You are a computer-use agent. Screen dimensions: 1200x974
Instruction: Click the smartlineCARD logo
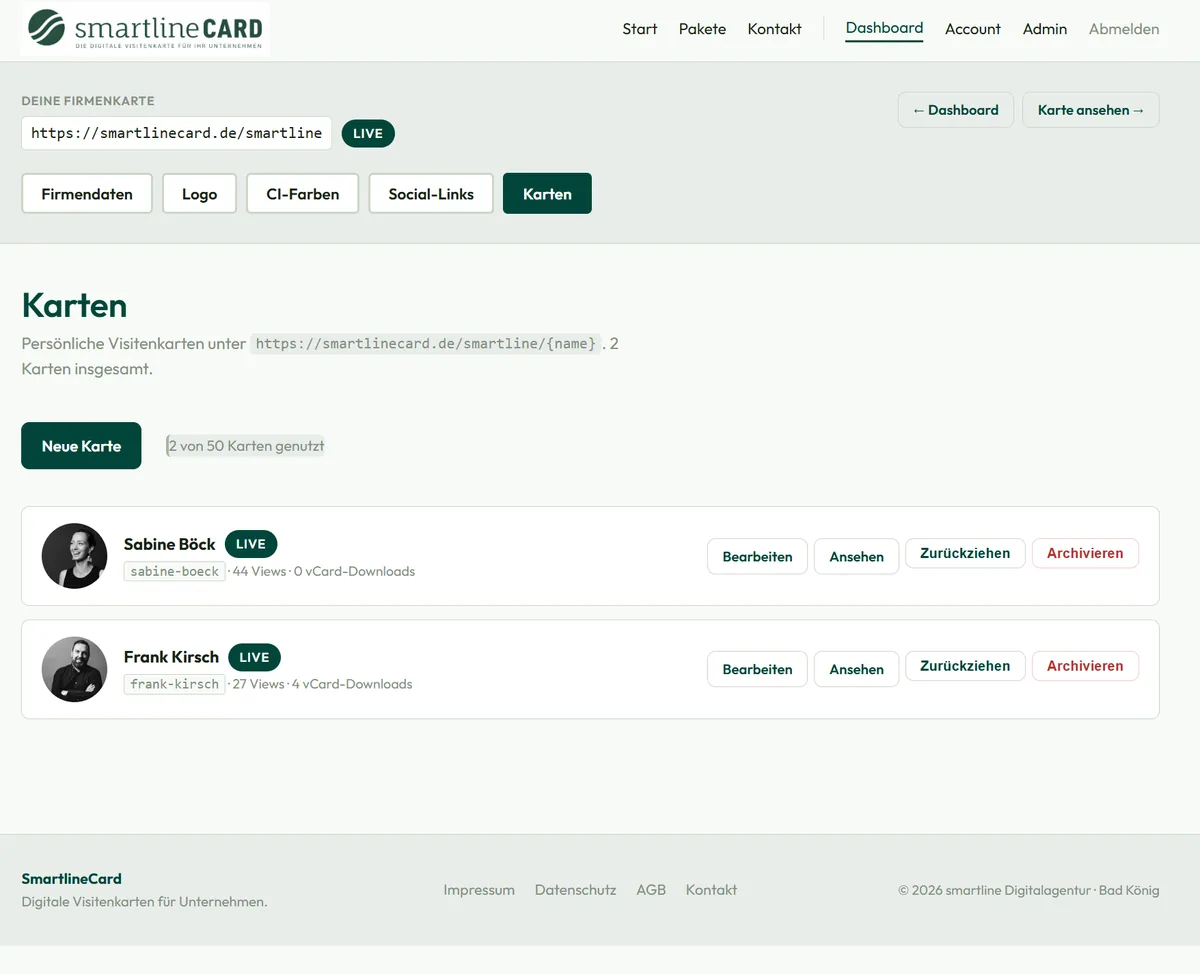tap(146, 29)
